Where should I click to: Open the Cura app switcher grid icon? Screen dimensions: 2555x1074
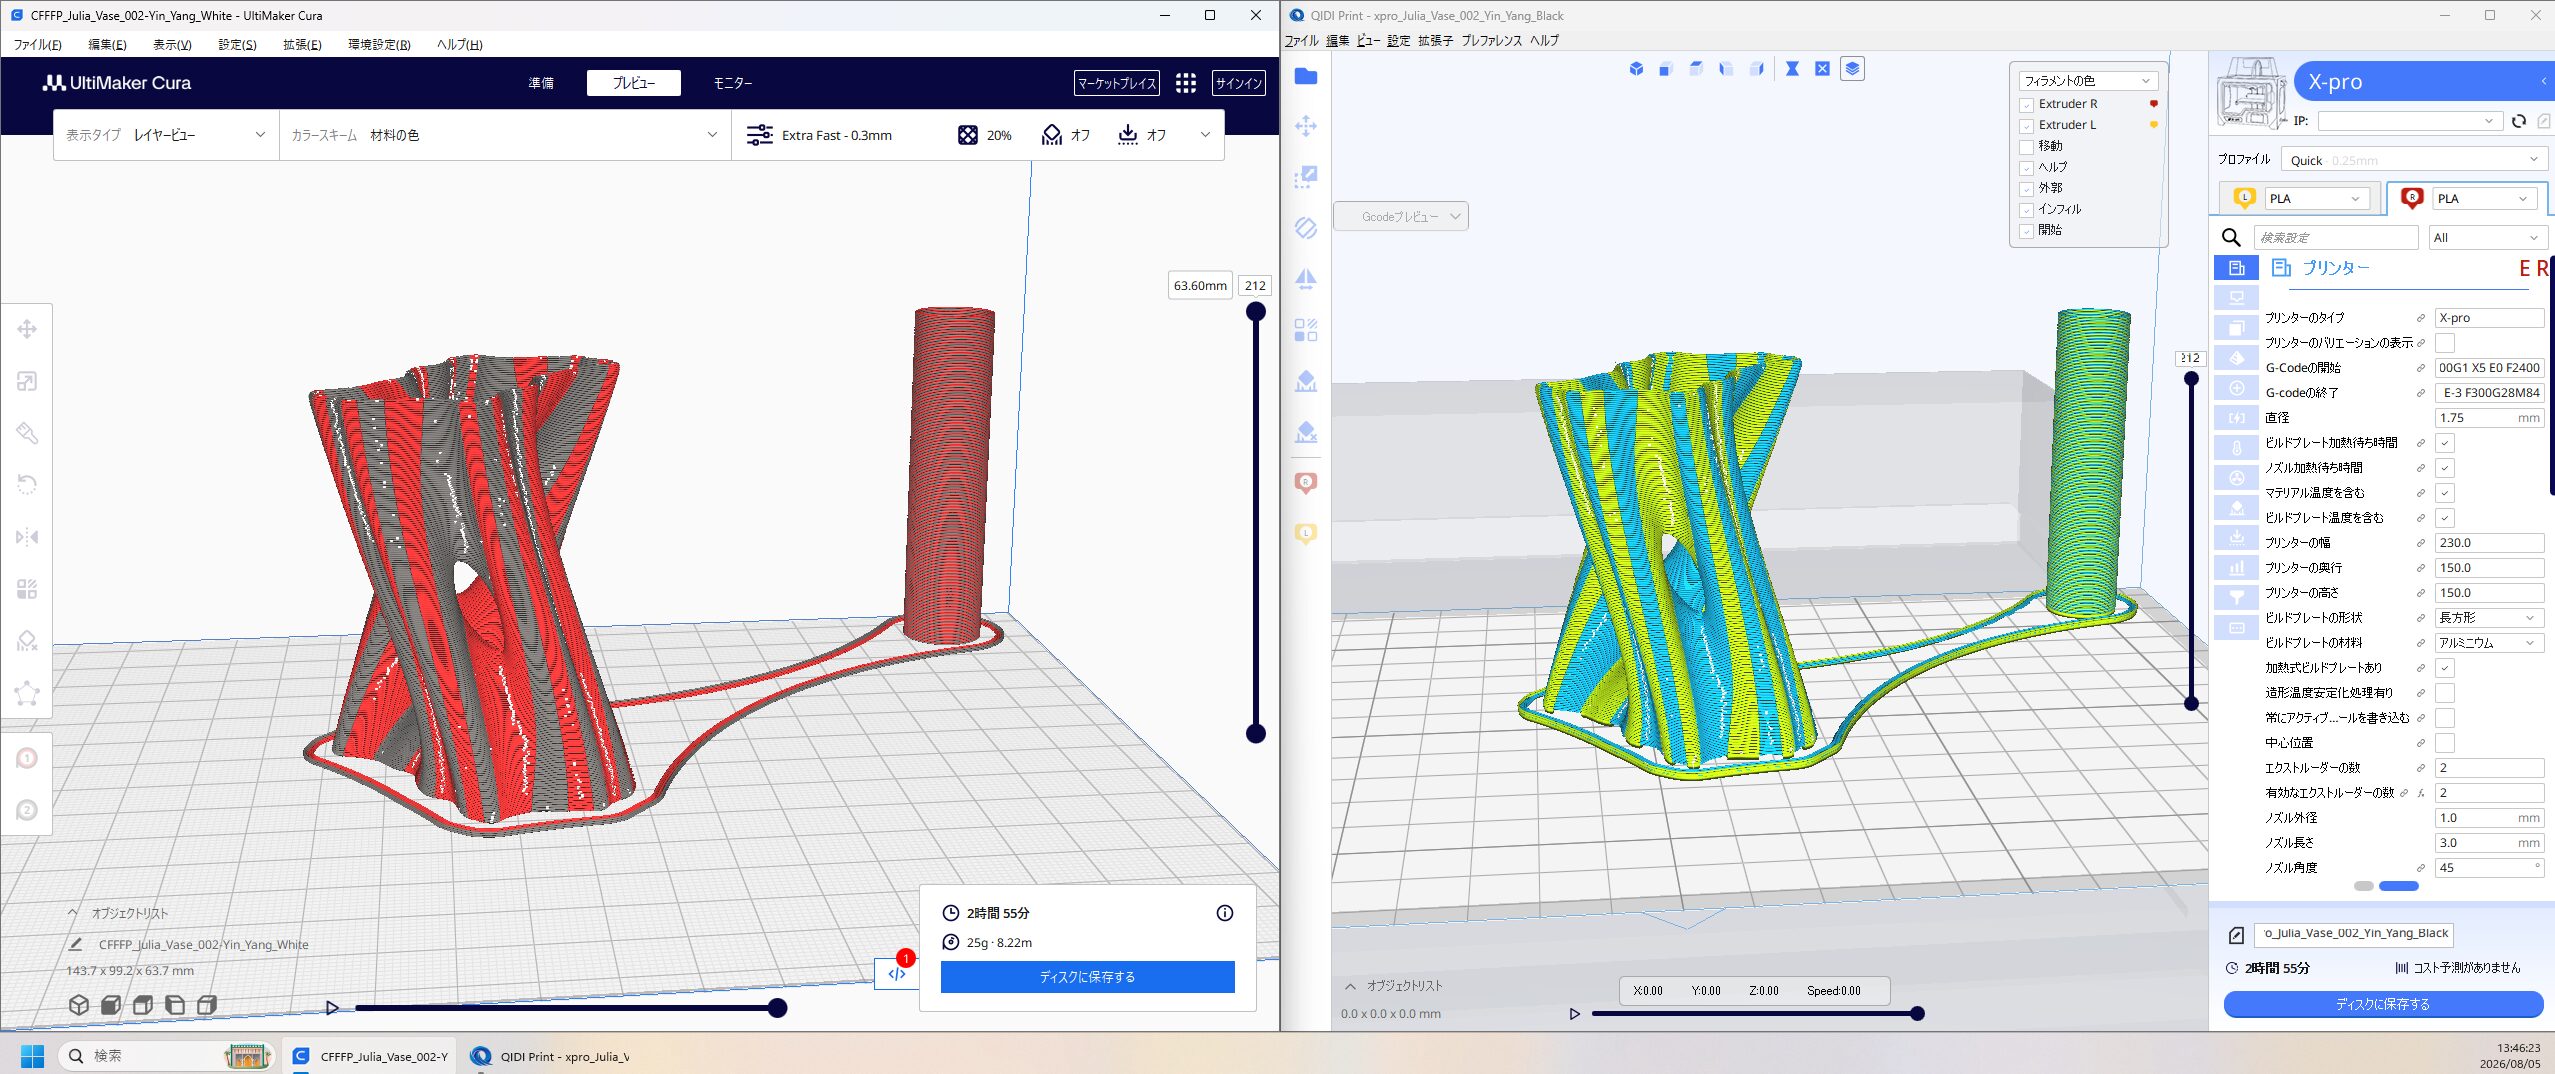pos(1186,83)
